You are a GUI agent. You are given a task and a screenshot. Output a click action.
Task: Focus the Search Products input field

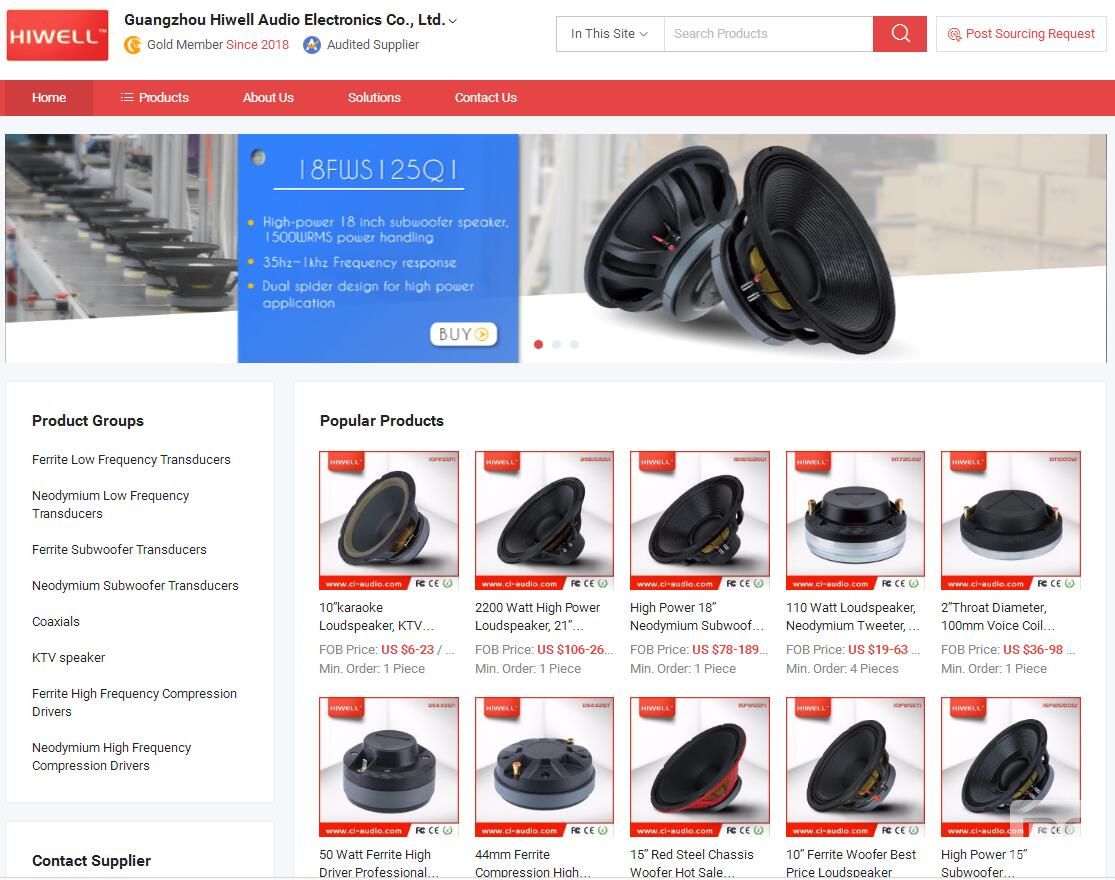pos(768,33)
